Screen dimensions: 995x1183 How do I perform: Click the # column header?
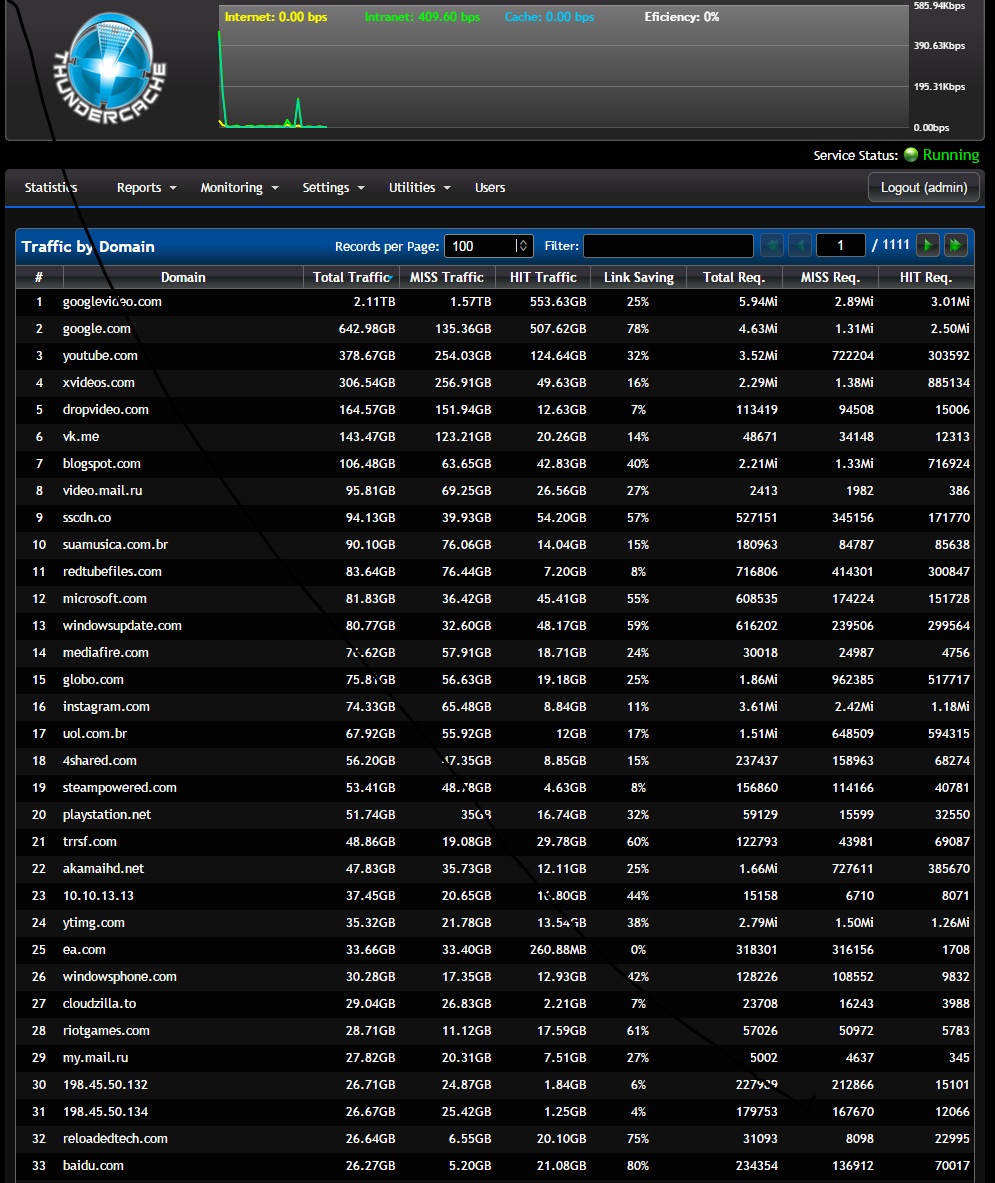pos(39,278)
